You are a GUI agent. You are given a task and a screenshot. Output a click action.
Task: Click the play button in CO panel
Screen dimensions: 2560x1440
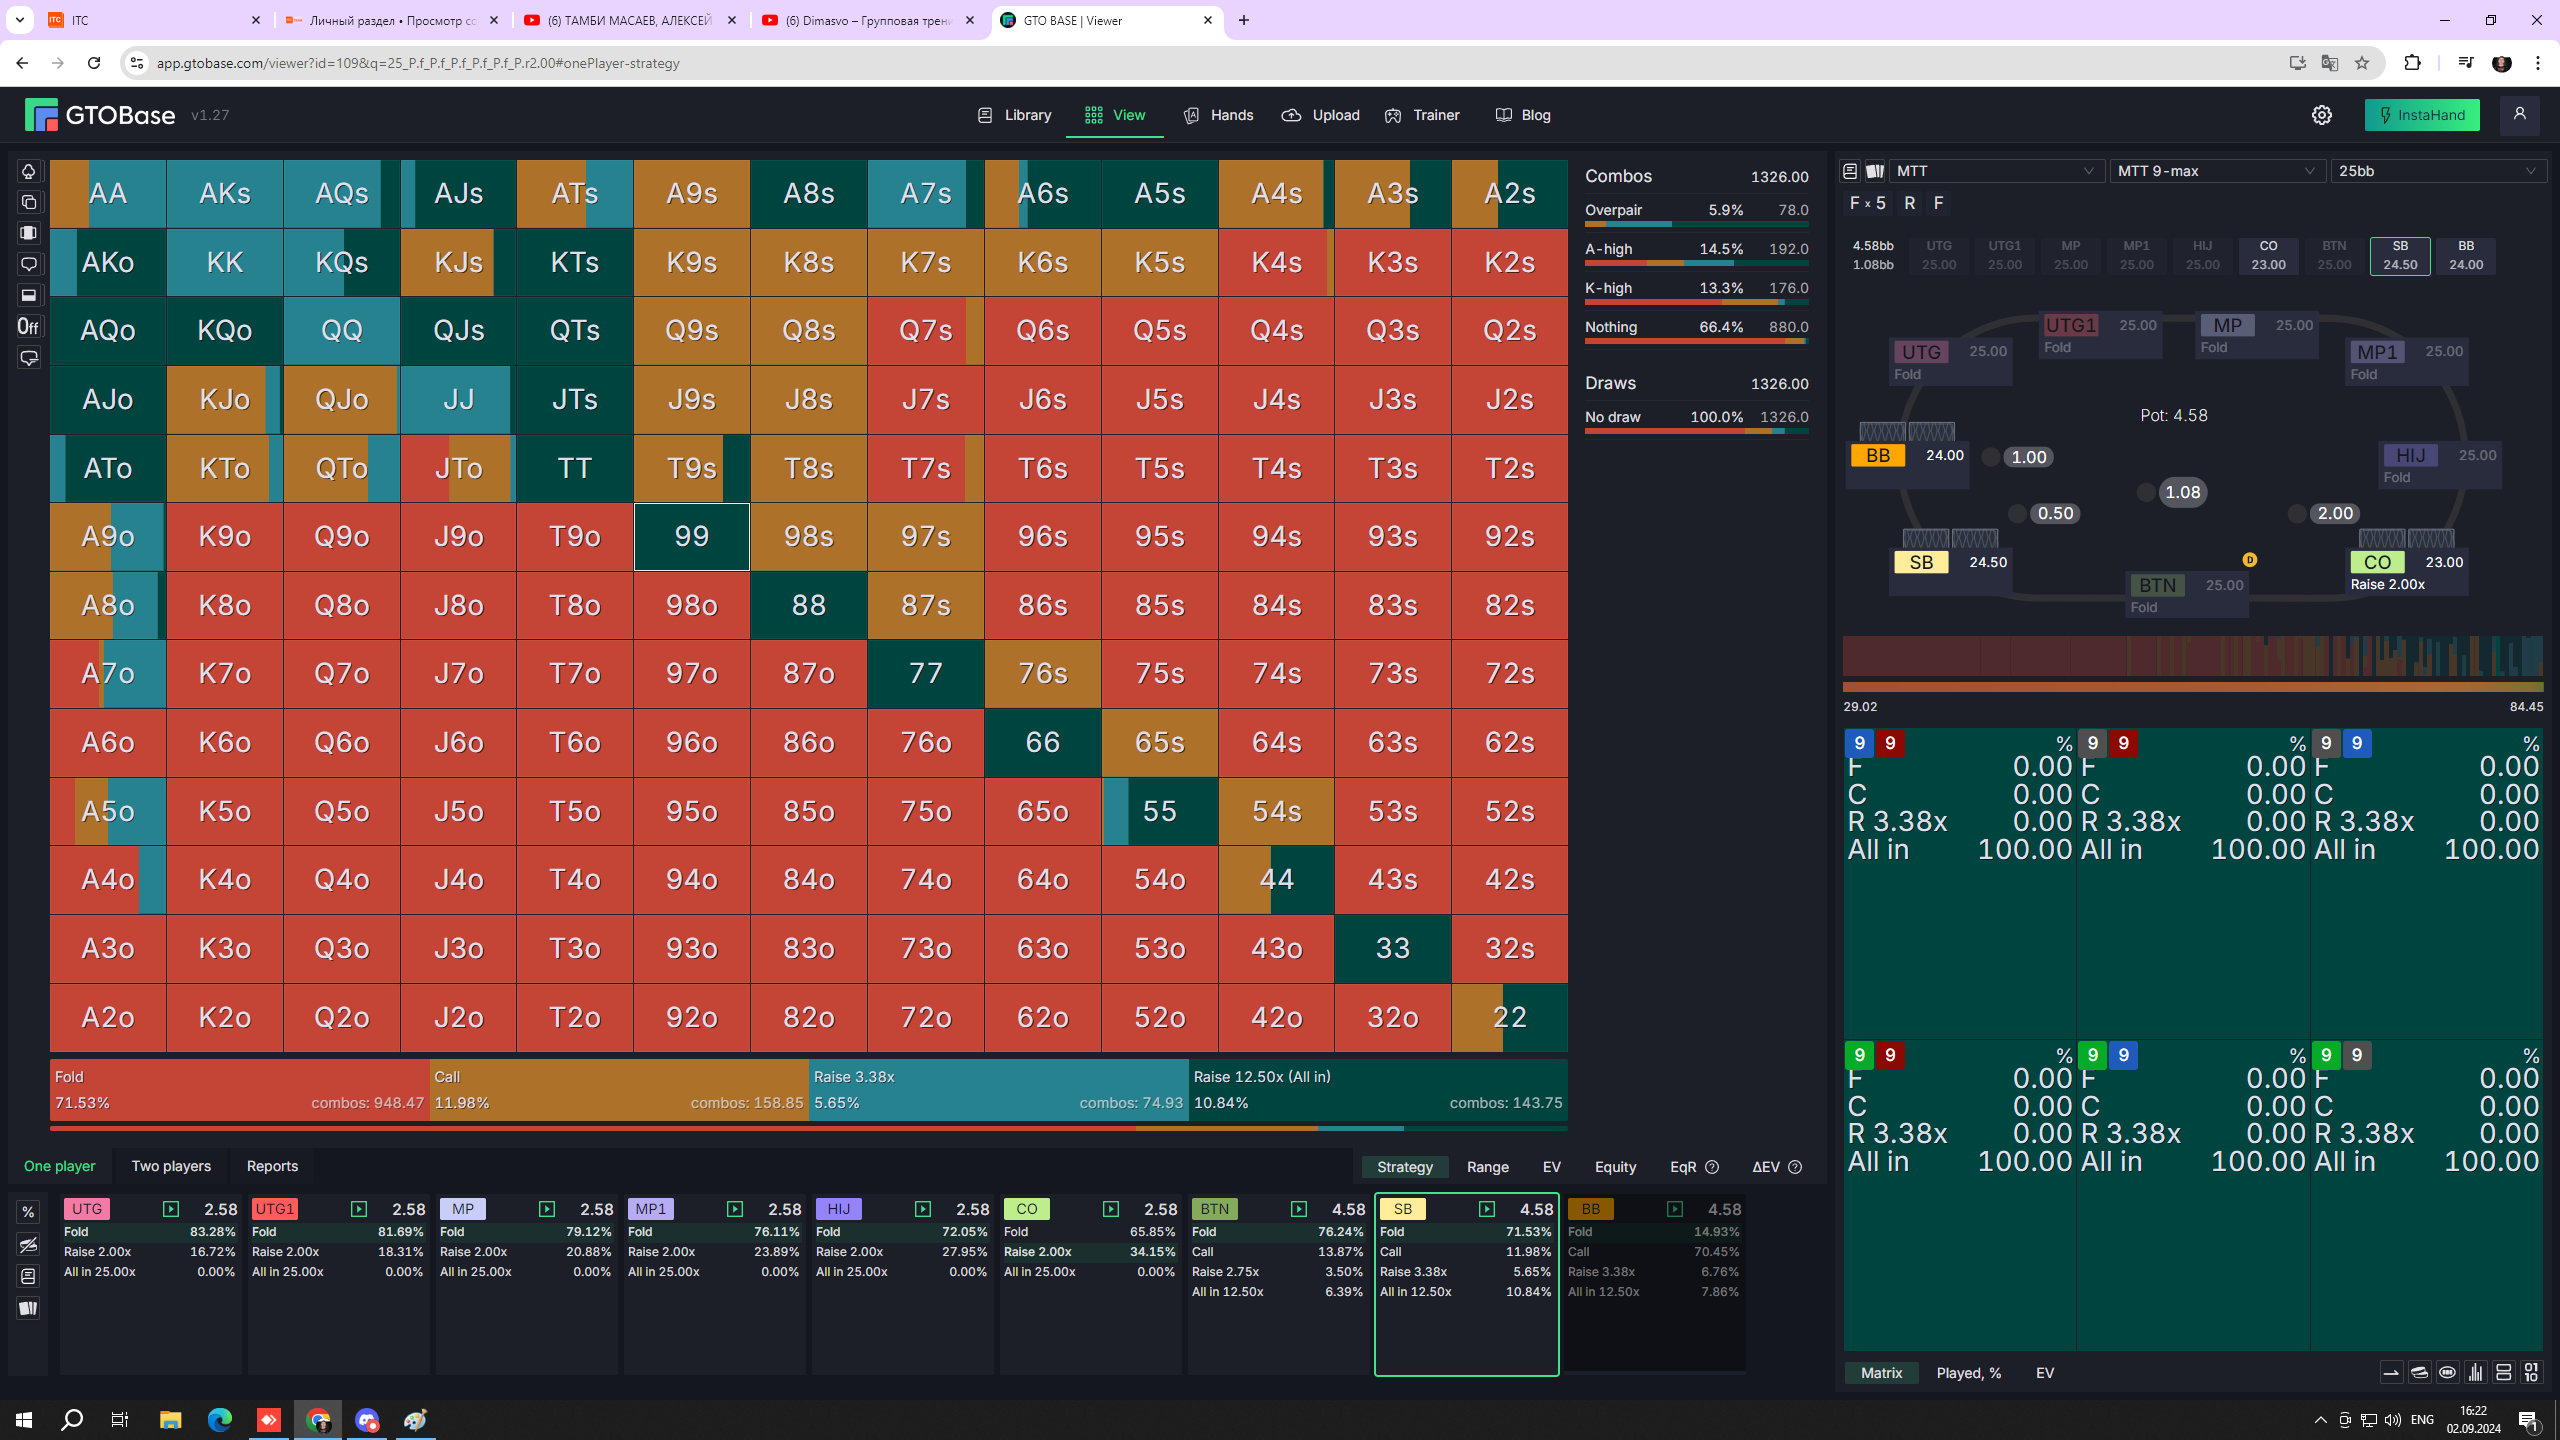1111,1209
